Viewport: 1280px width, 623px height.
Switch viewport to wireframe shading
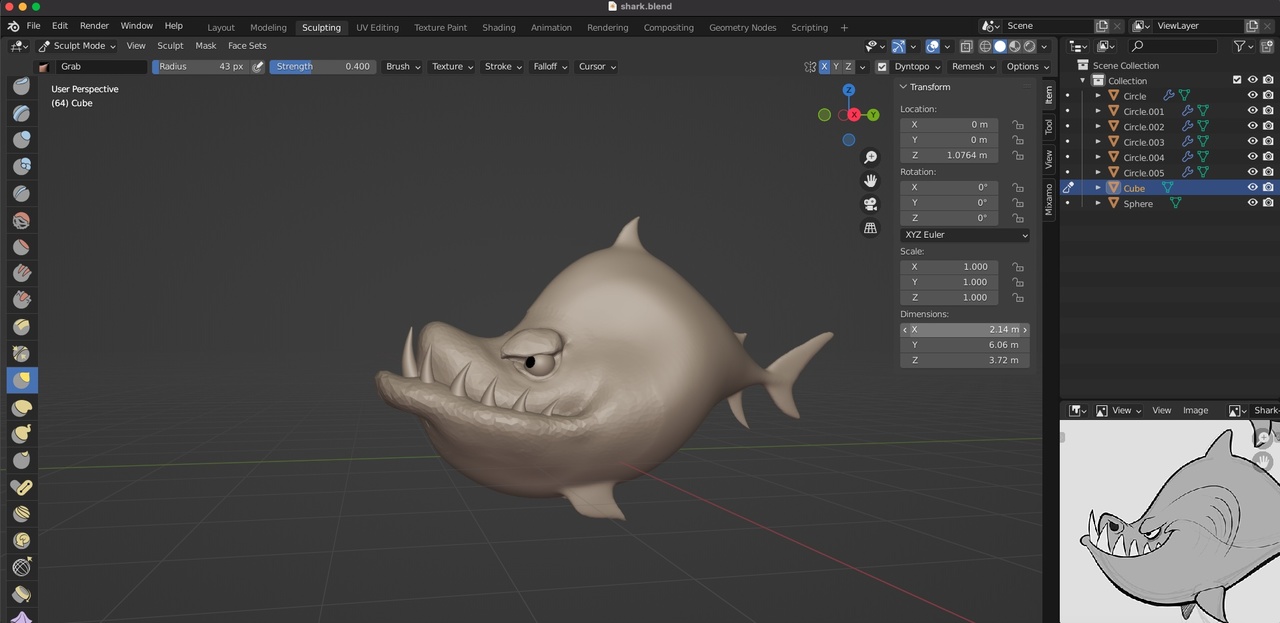(985, 46)
